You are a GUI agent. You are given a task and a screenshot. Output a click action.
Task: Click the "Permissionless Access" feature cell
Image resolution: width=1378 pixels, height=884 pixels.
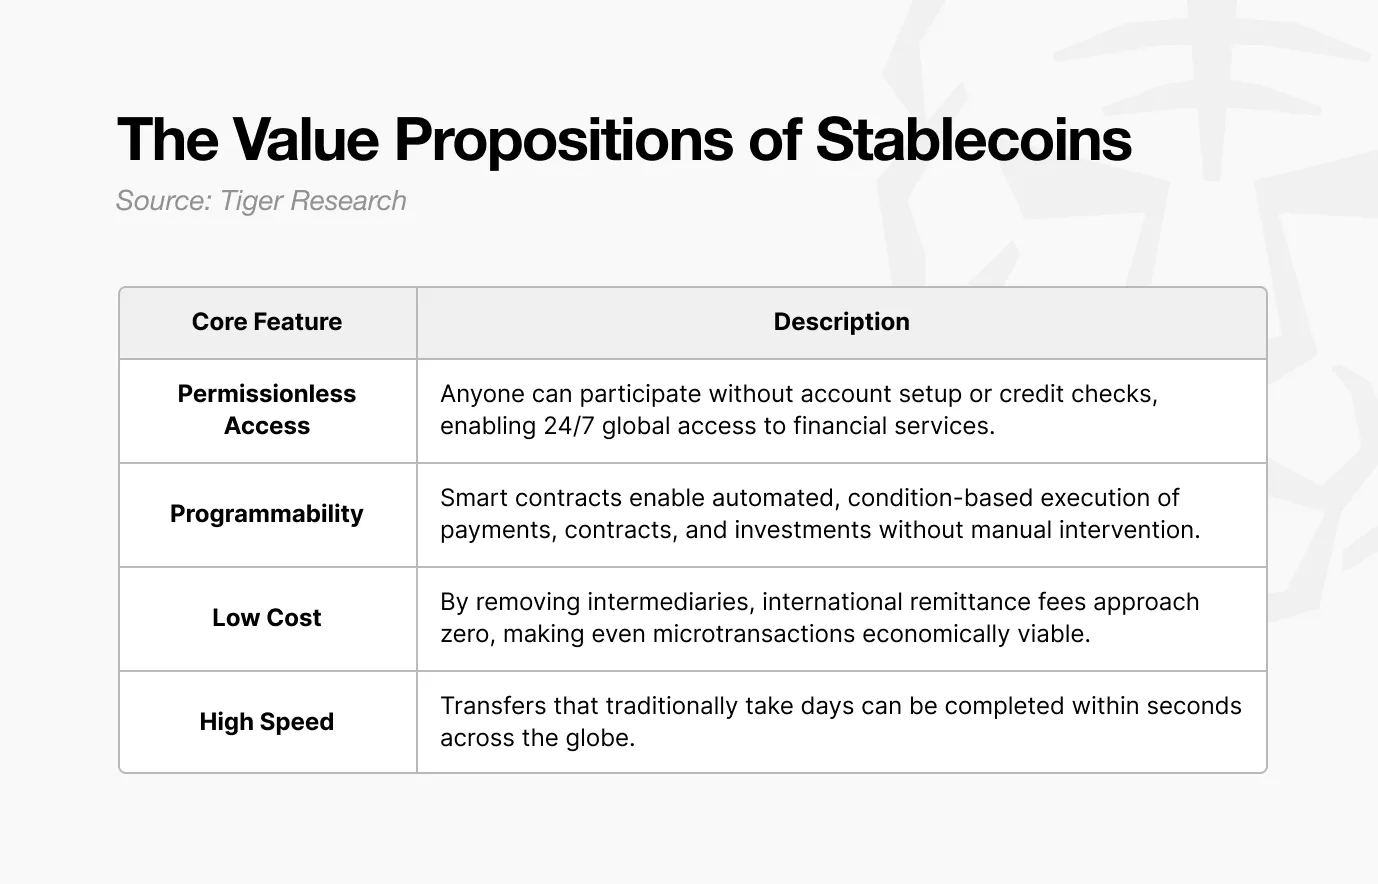click(x=267, y=410)
